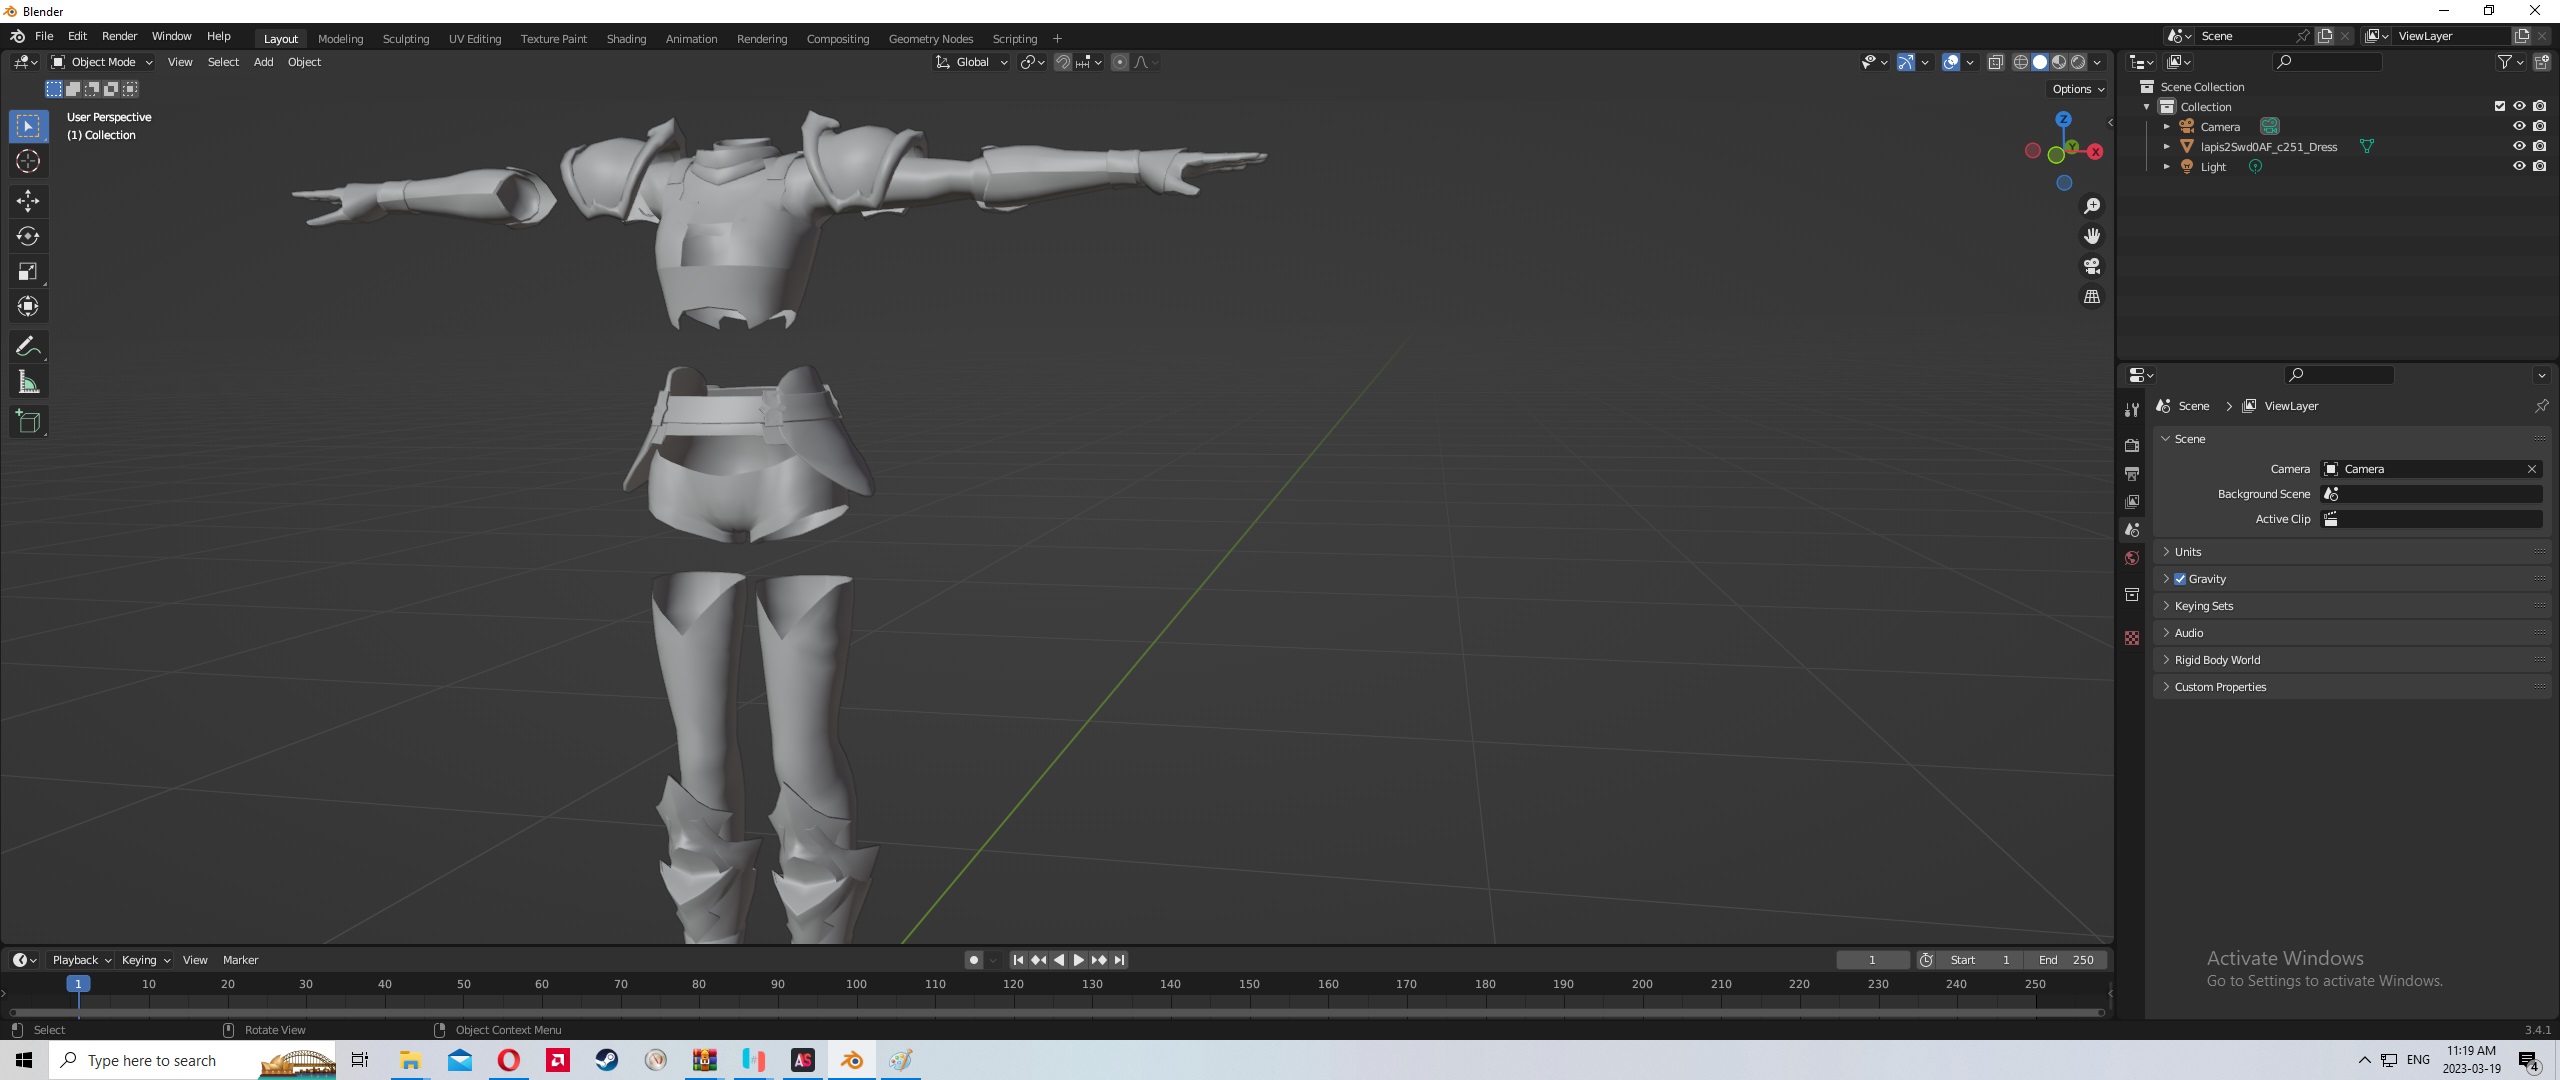Toggle camera view in viewport
This screenshot has width=2560, height=1080.
pos(2091,266)
